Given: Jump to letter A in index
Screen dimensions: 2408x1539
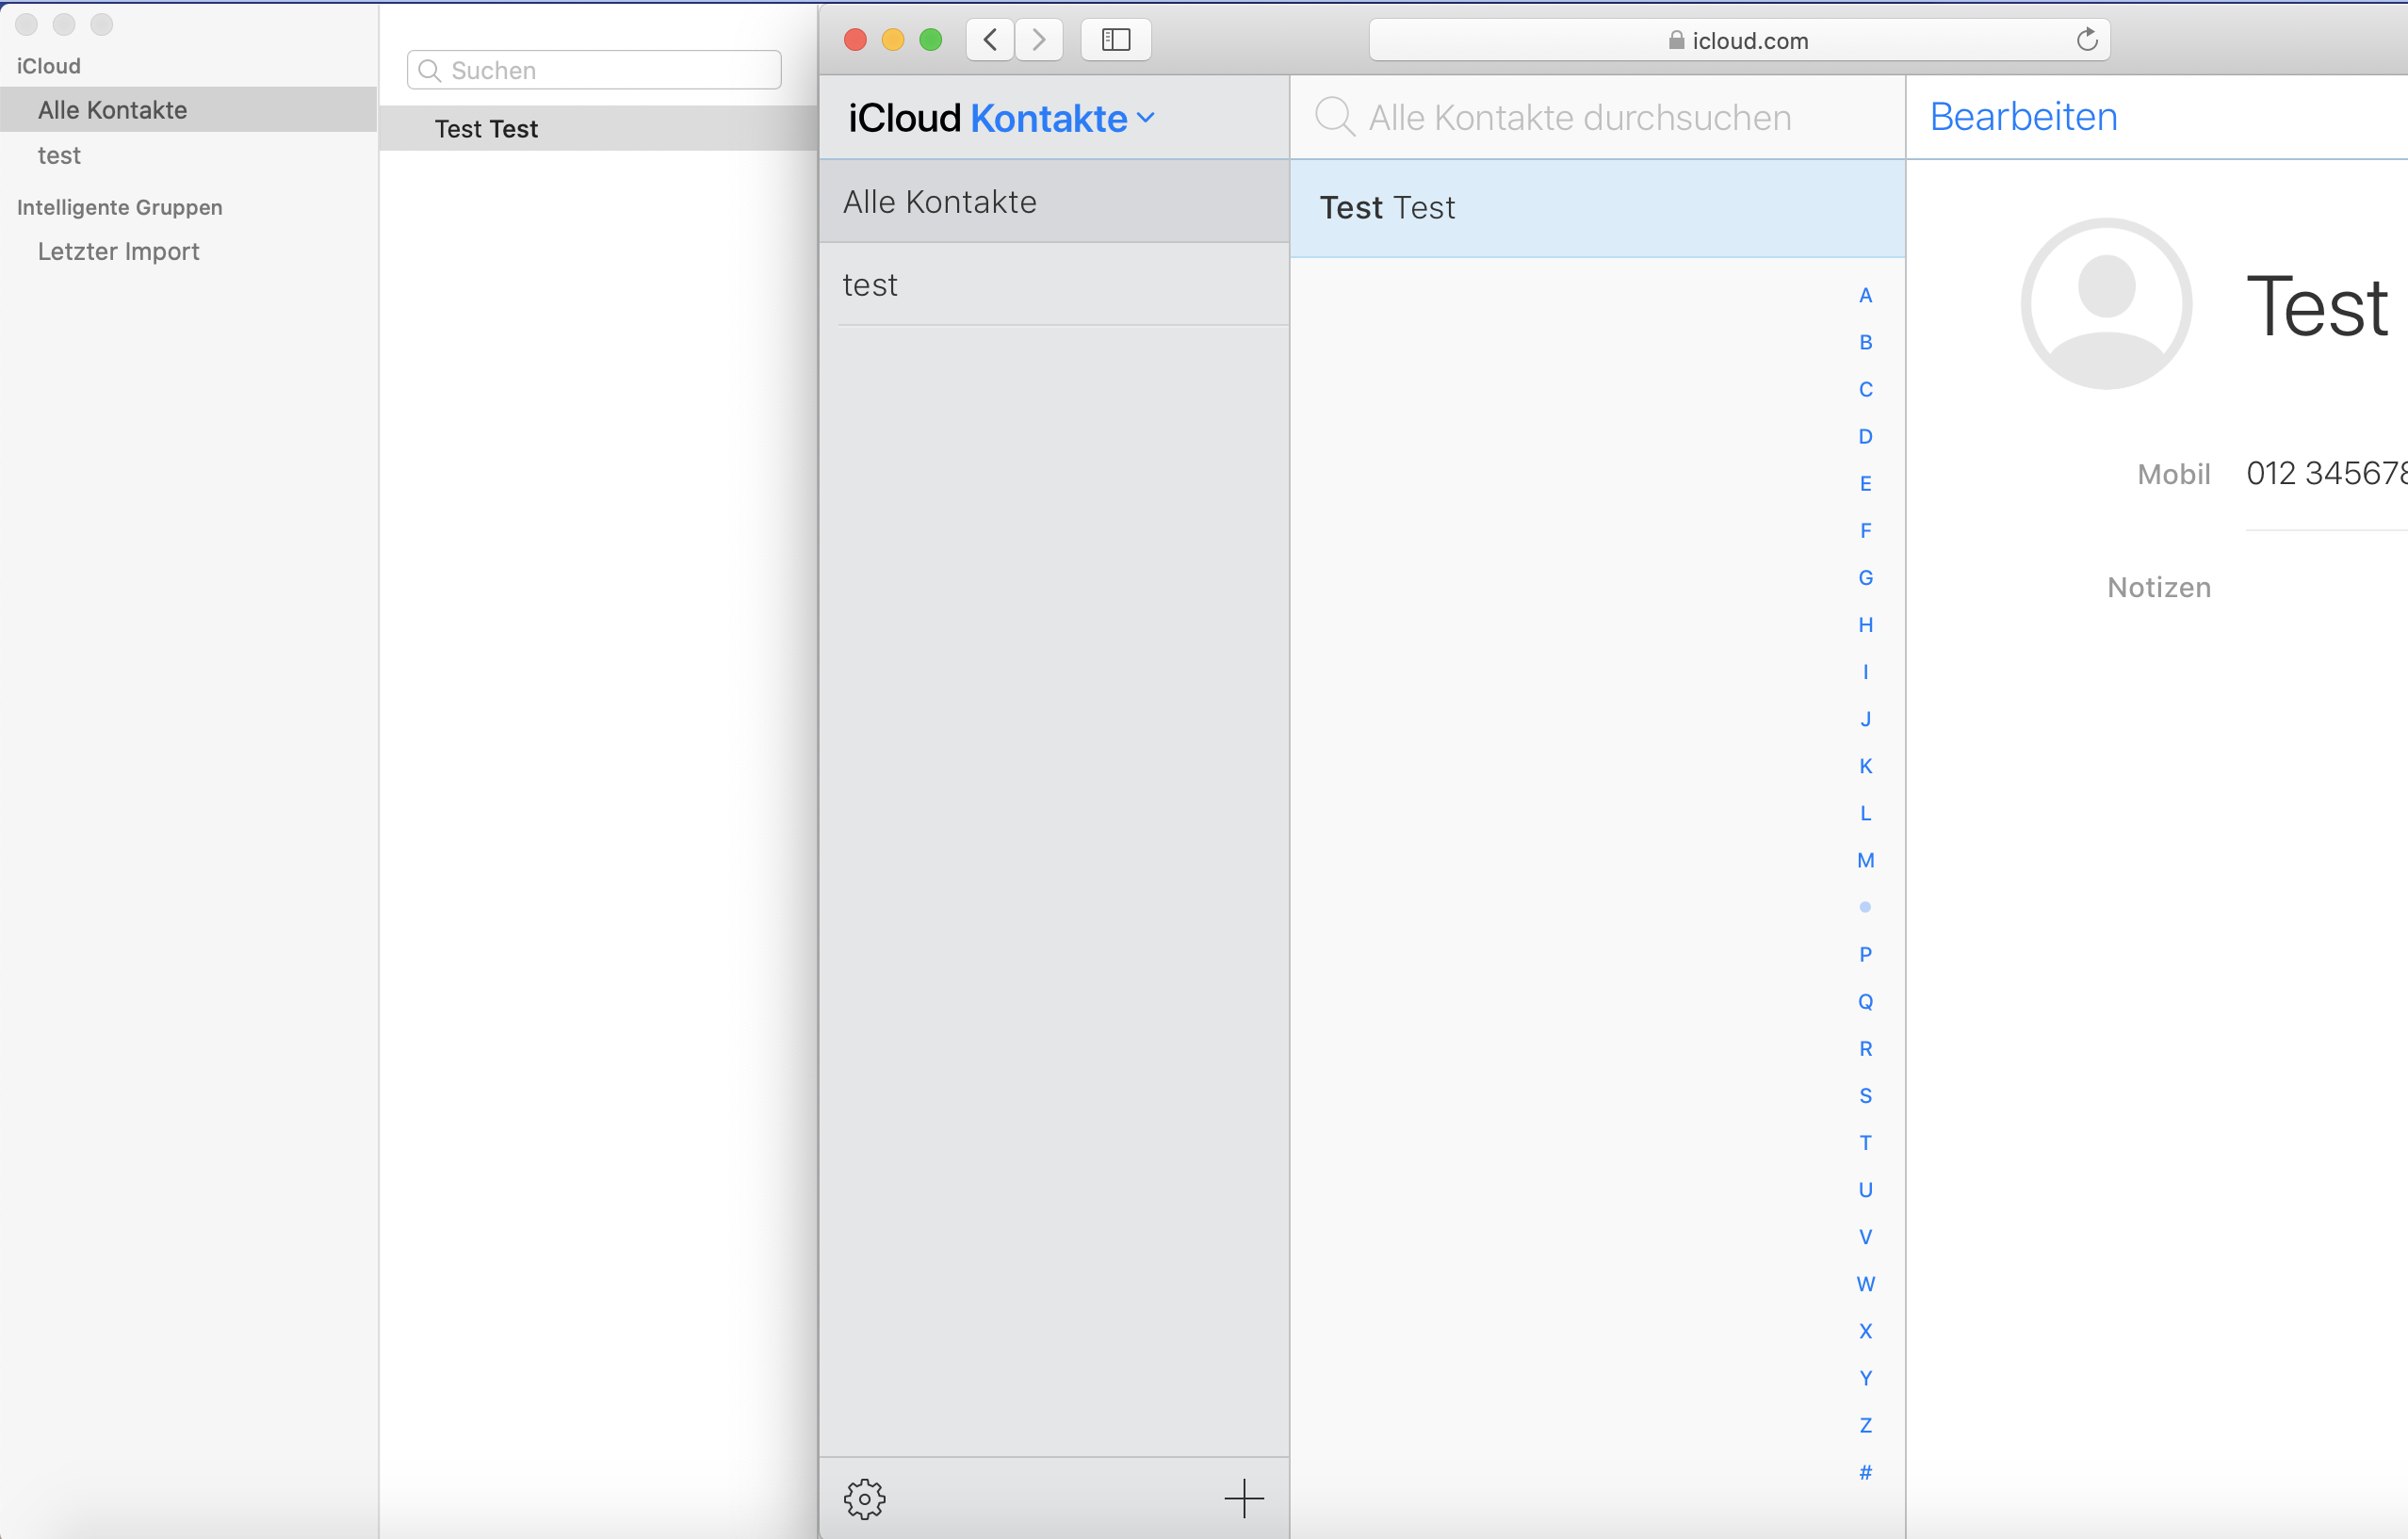Looking at the screenshot, I should coord(1865,295).
